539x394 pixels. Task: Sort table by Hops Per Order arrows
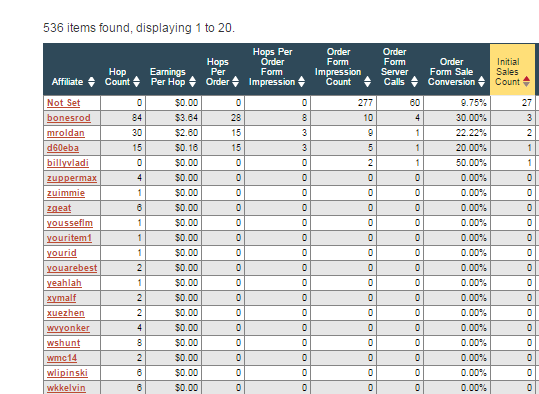(235, 82)
